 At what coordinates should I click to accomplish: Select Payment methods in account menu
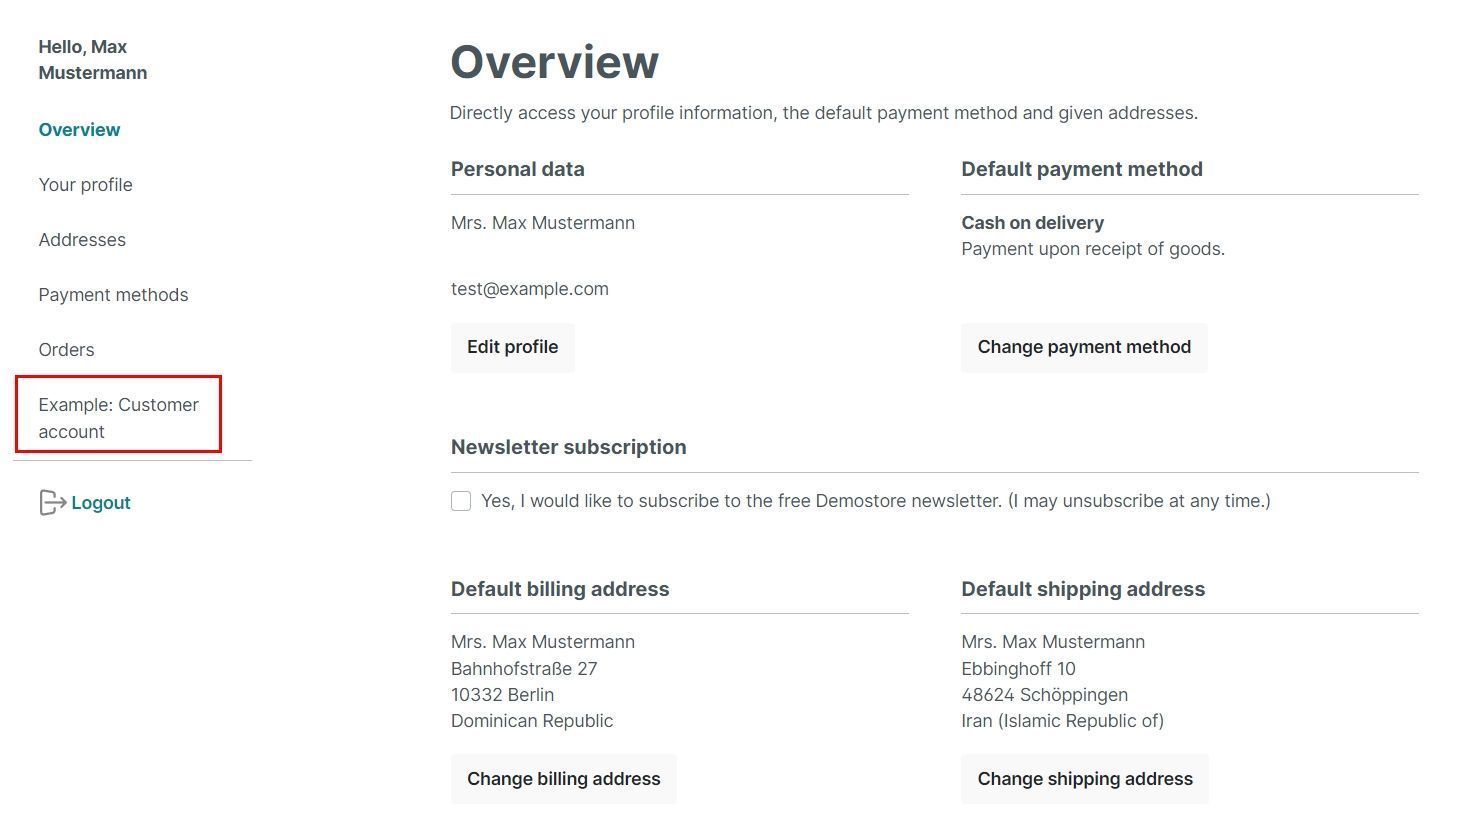click(113, 295)
